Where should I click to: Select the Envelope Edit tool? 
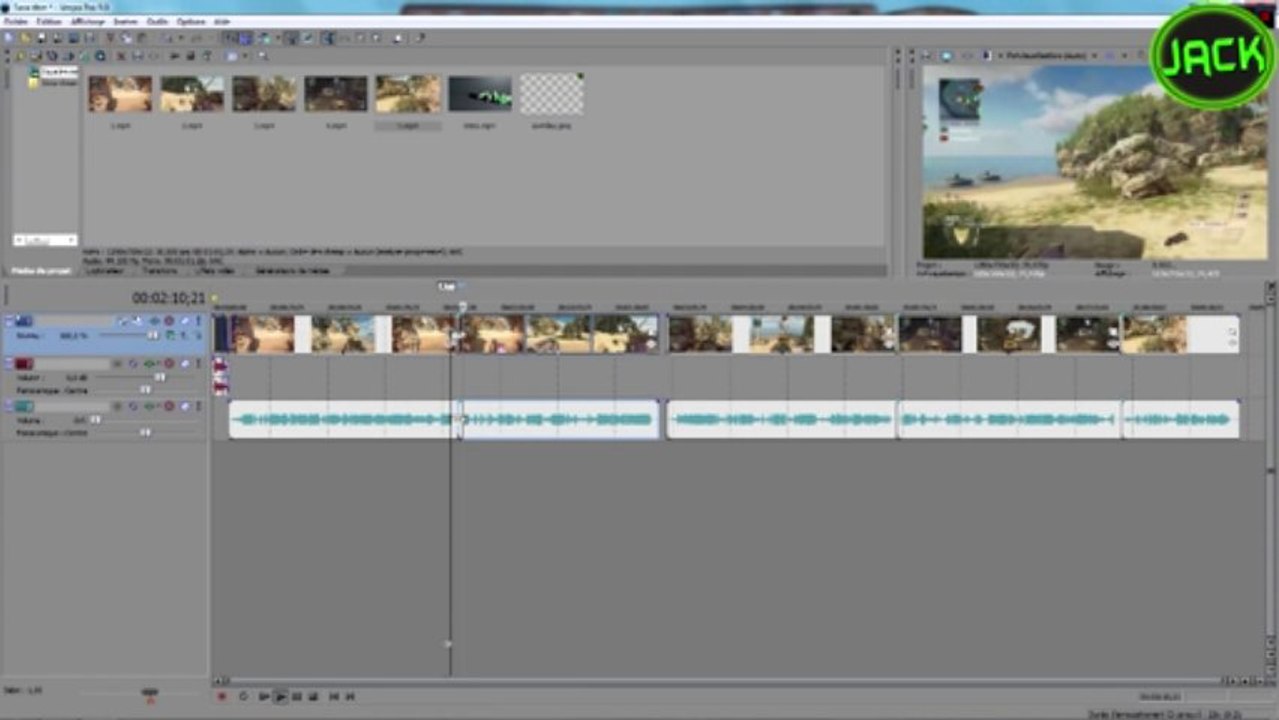coord(344,37)
